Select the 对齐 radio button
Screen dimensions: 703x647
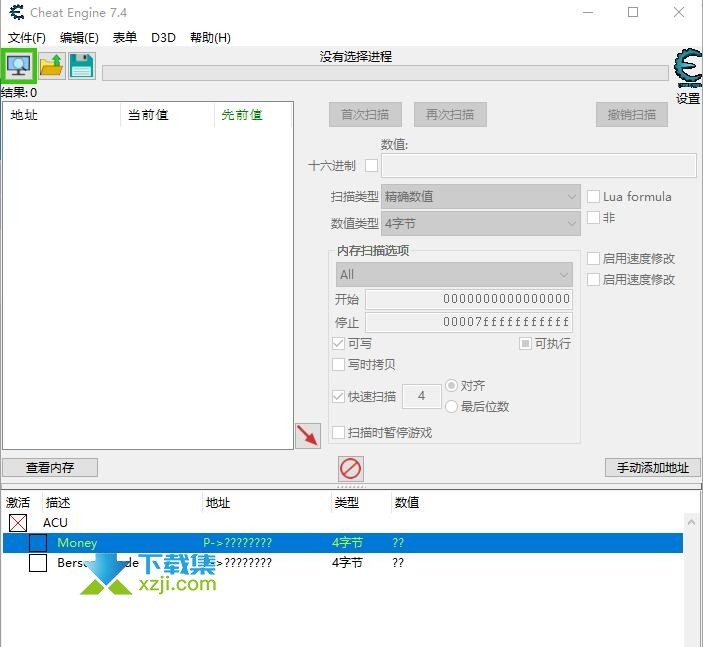pyautogui.click(x=451, y=386)
